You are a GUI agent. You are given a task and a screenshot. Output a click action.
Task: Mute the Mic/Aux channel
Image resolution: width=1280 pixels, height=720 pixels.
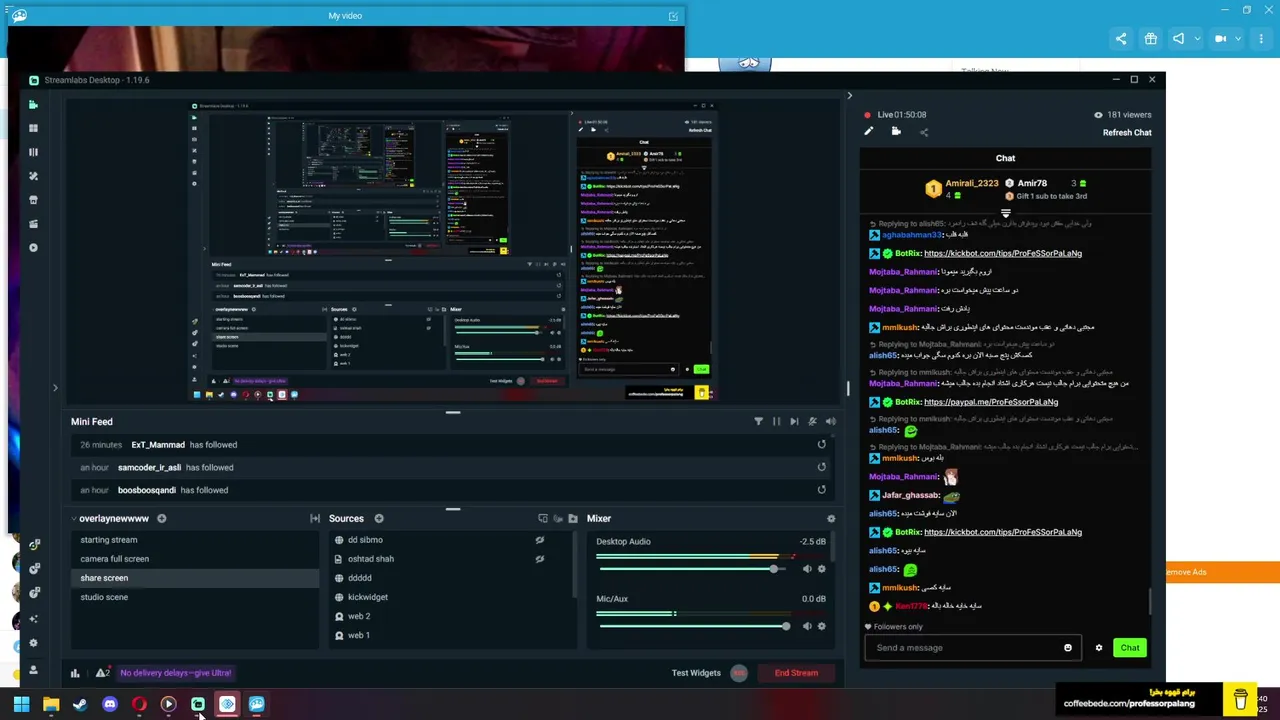(807, 626)
